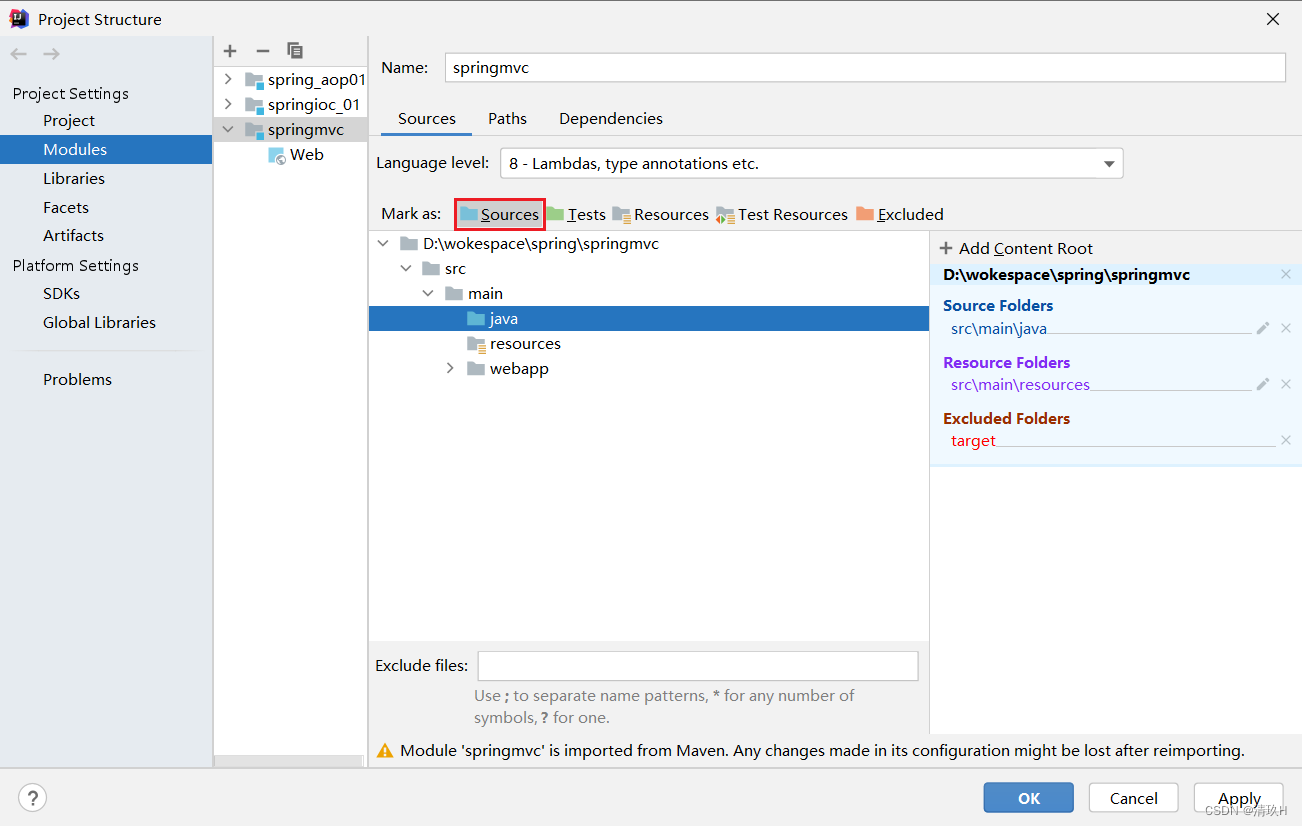Click the webapp folder icon
1302x826 pixels.
(x=476, y=368)
